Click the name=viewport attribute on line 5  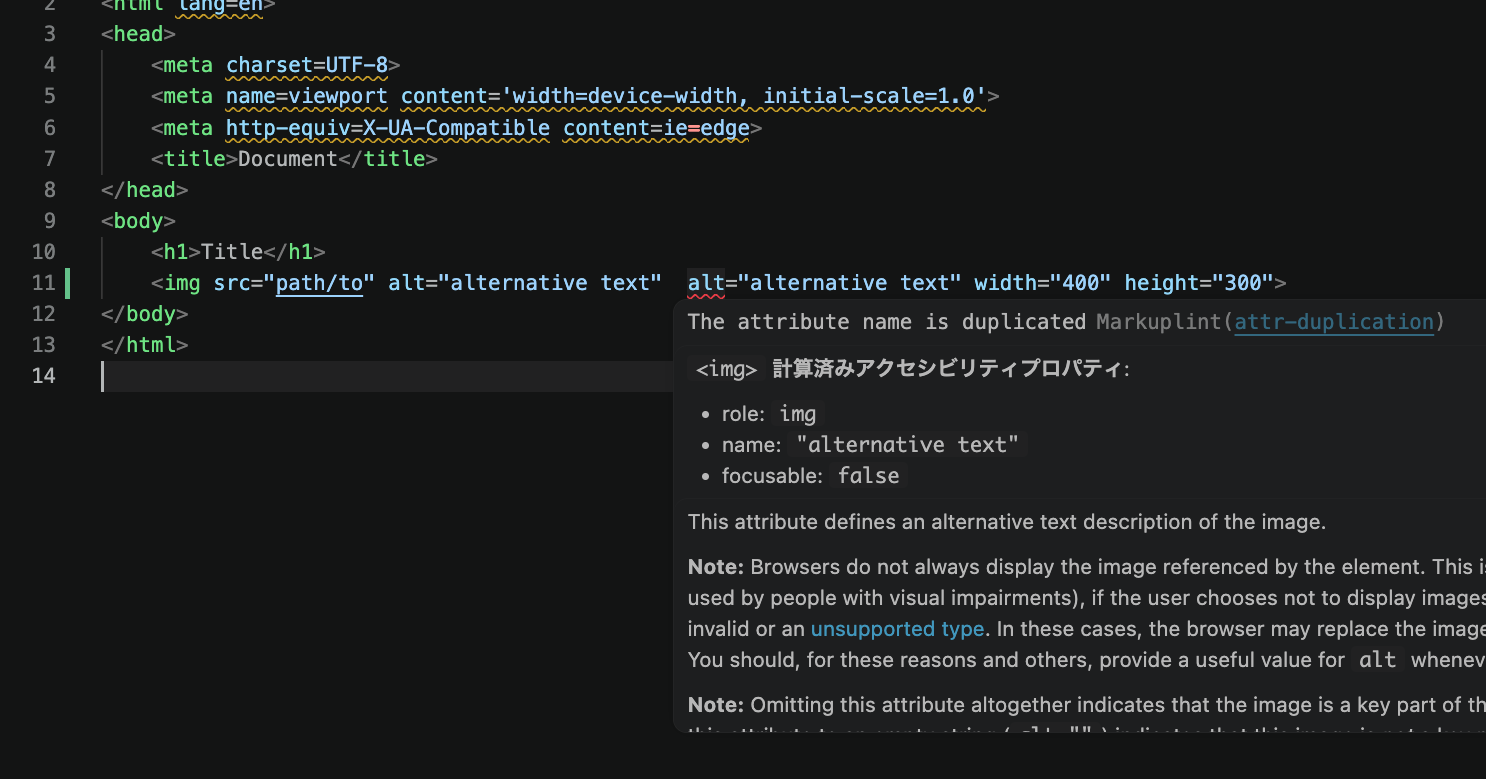(x=305, y=95)
